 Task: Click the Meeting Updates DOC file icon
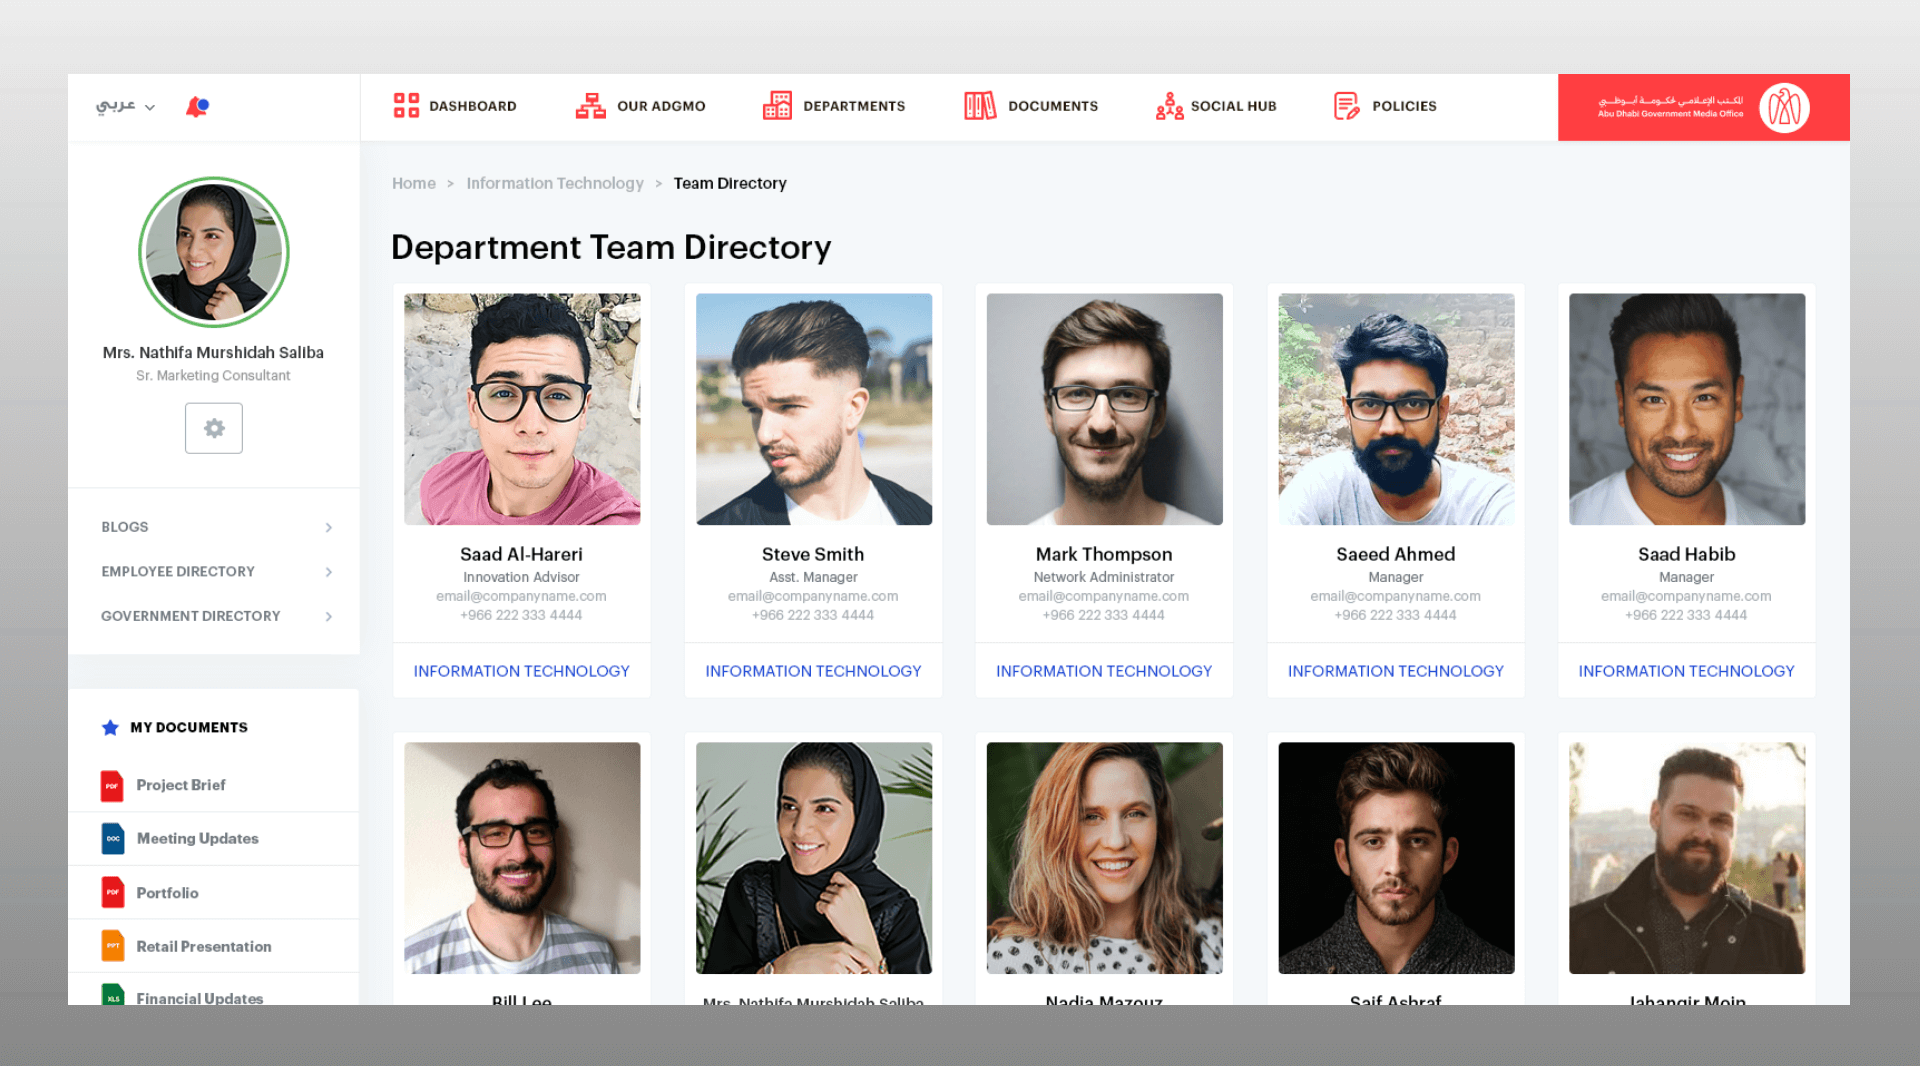click(113, 839)
